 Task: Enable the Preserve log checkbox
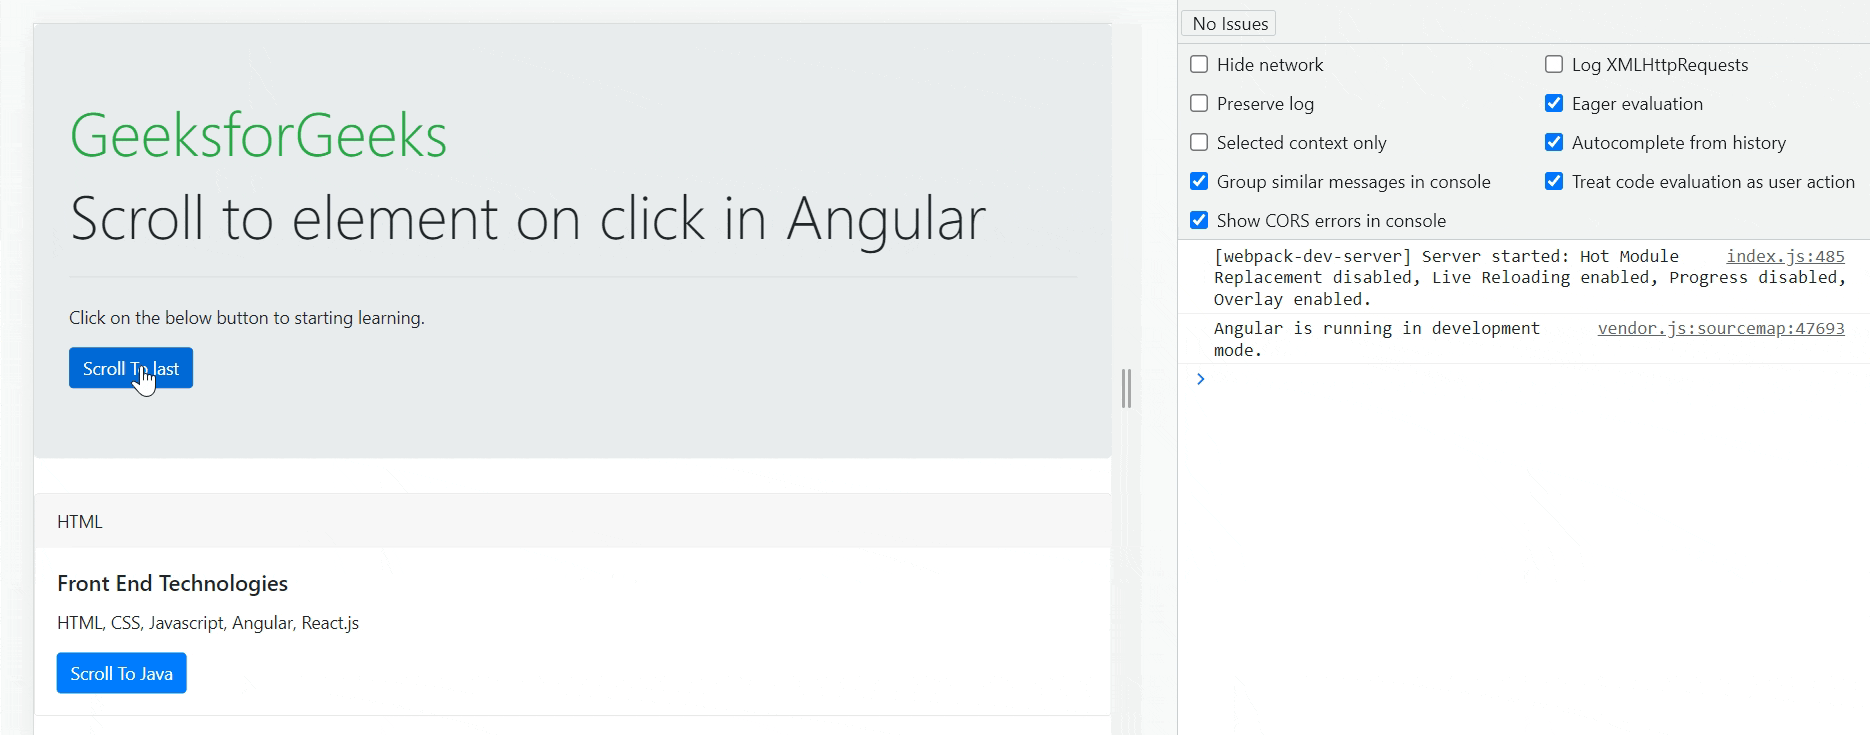(x=1199, y=104)
